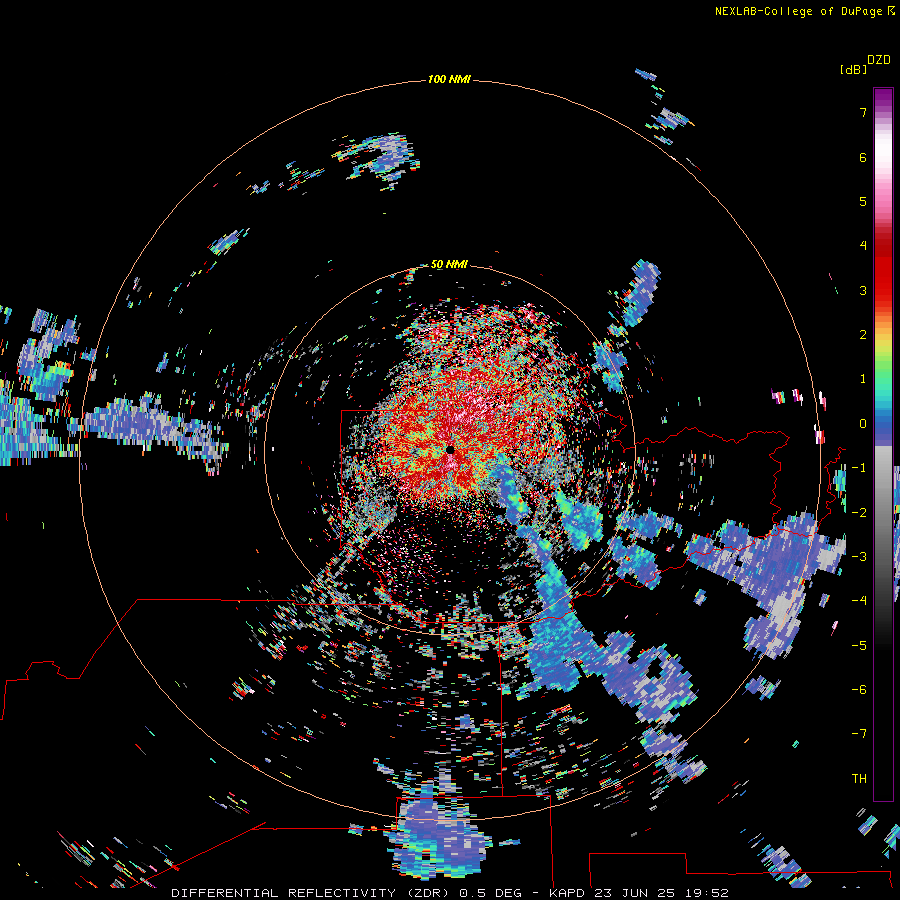Viewport: 900px width, 900px height.
Task: Click the 100 NMI range ring label
Action: point(449,79)
